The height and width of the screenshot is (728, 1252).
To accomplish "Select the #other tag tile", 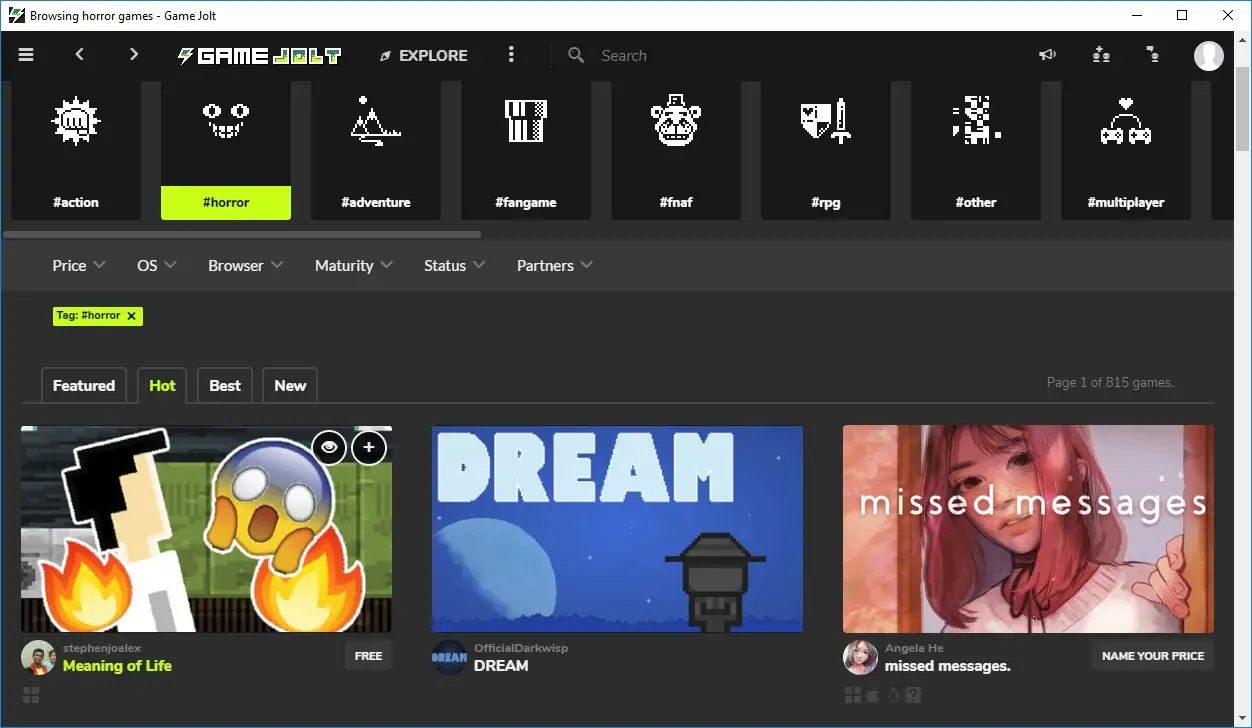I will point(976,150).
